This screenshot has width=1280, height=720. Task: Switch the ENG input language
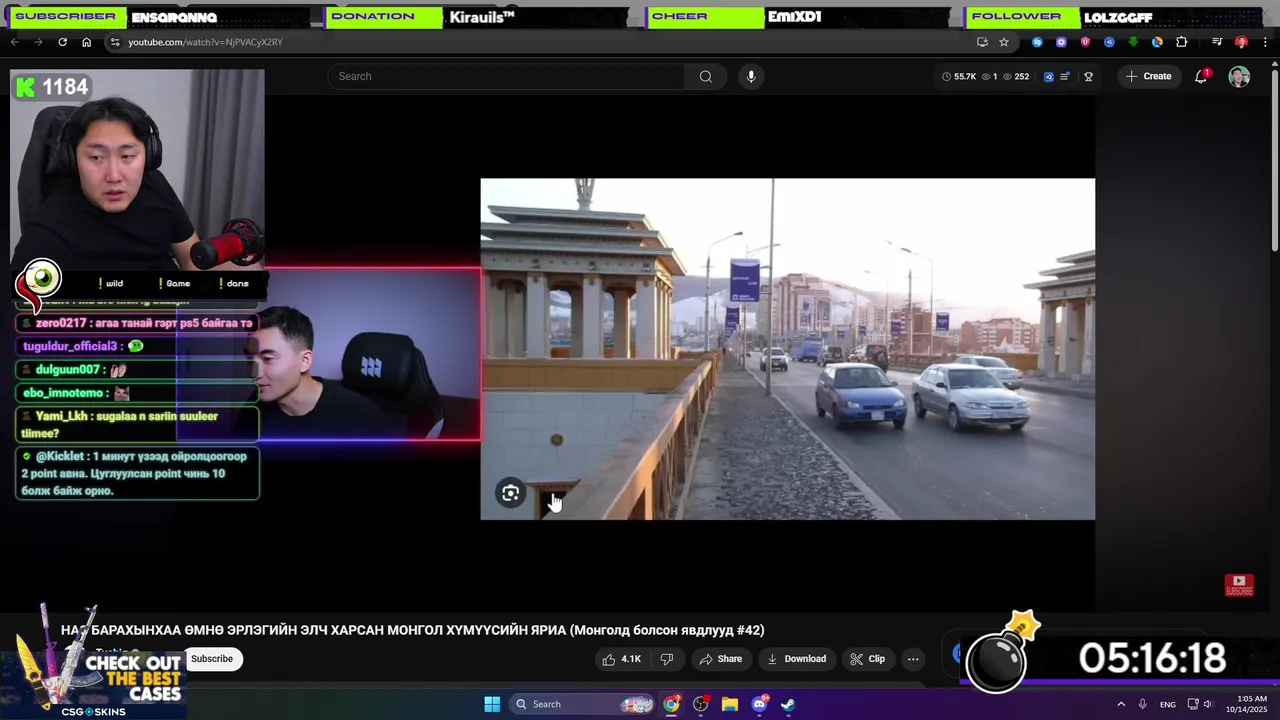tap(1167, 704)
